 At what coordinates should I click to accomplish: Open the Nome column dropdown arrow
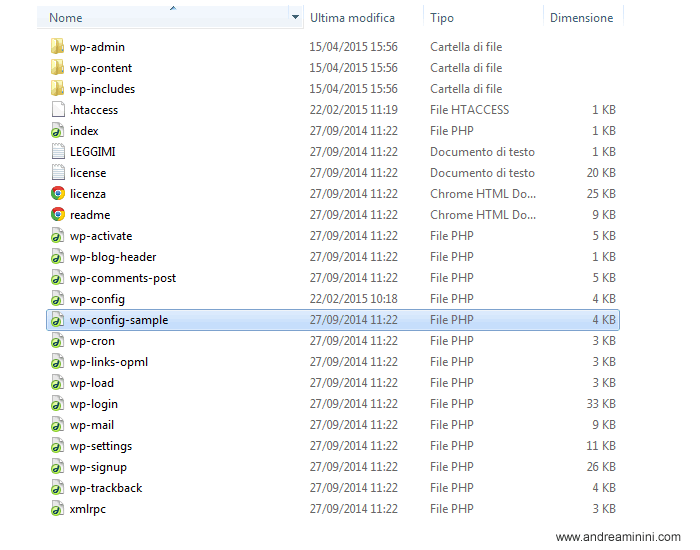(x=295, y=18)
